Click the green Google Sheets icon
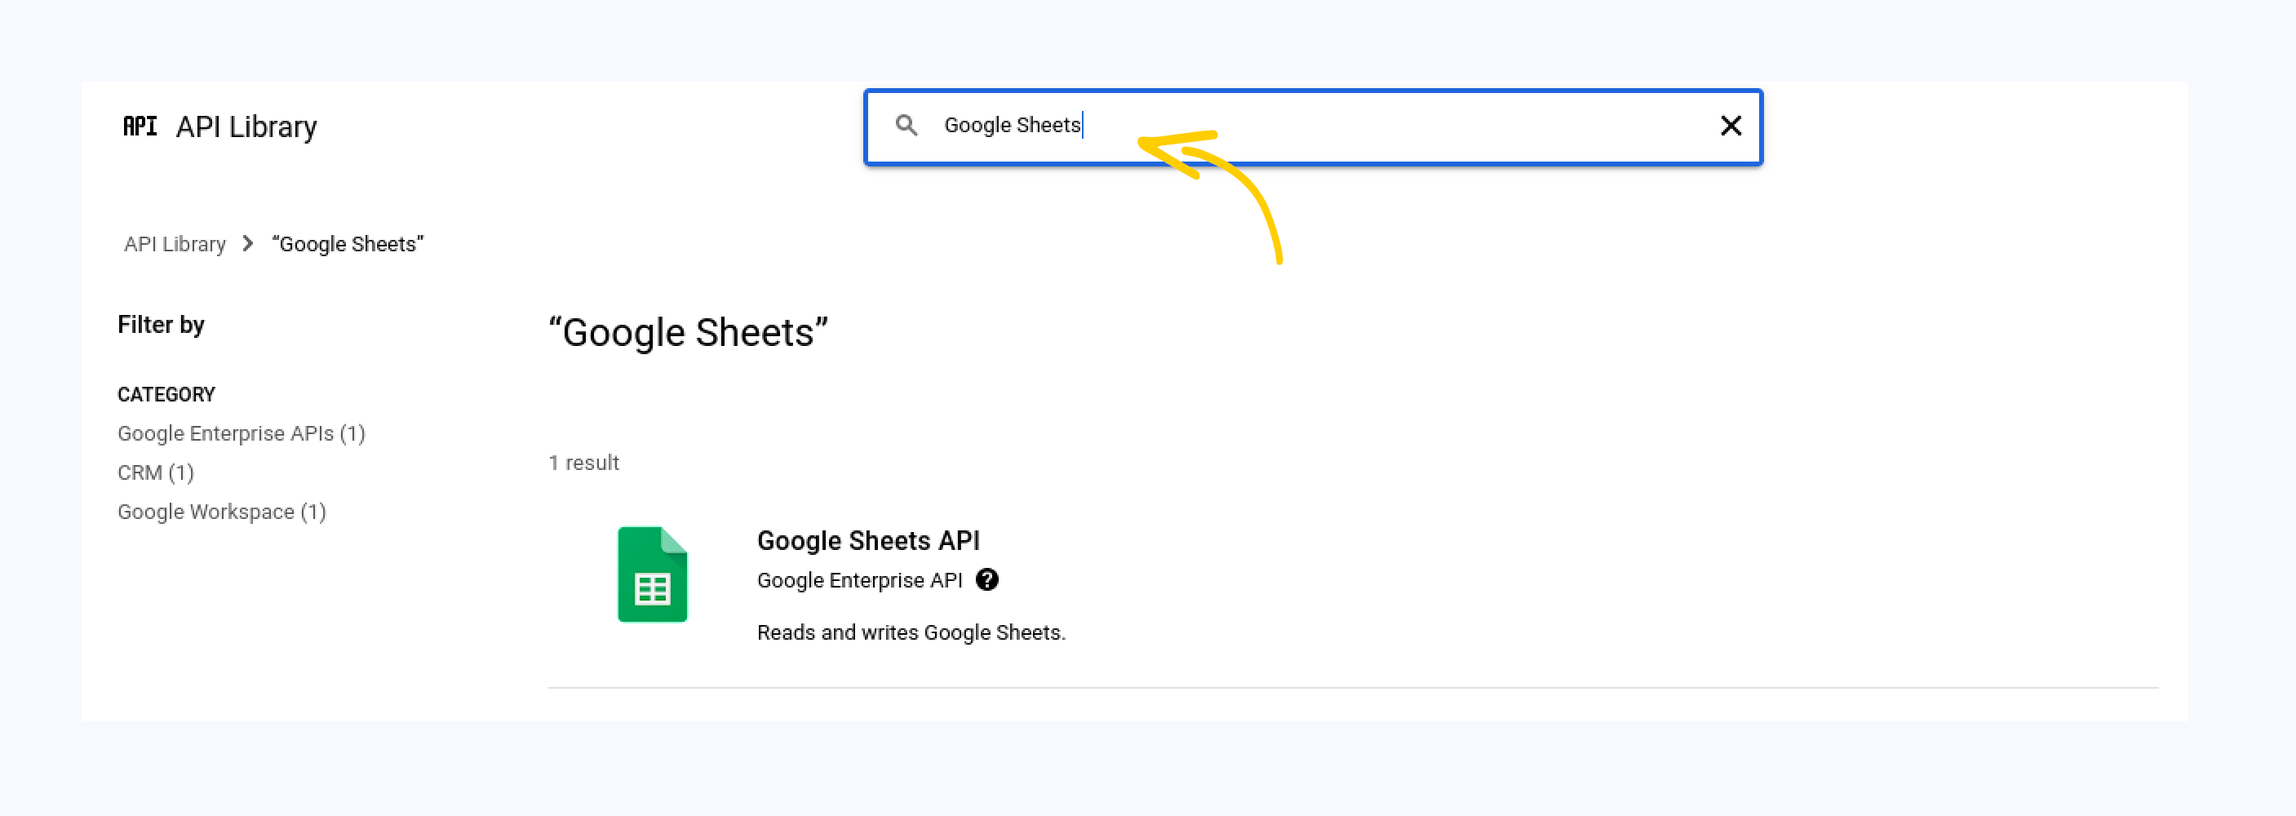This screenshot has height=816, width=2296. [652, 575]
